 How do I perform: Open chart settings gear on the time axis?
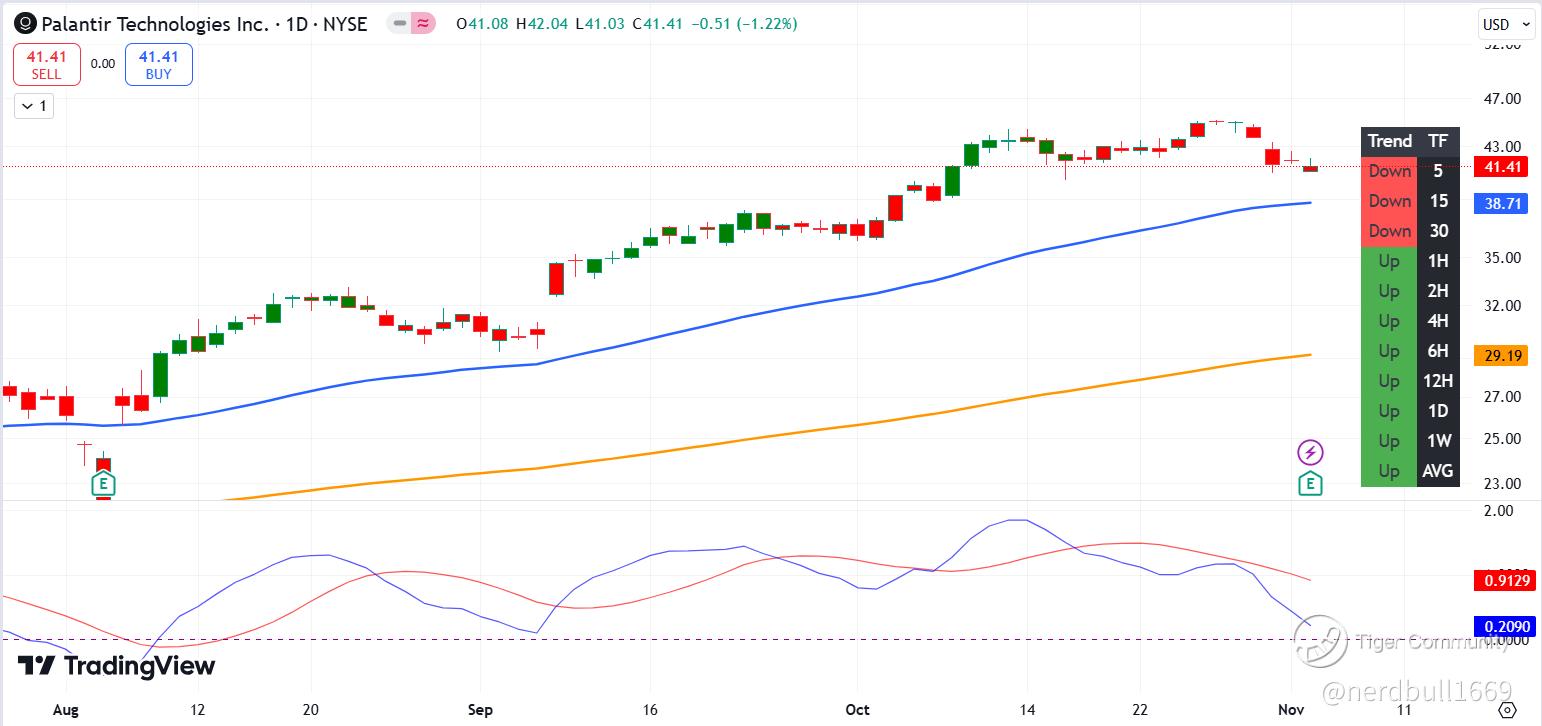(1508, 710)
